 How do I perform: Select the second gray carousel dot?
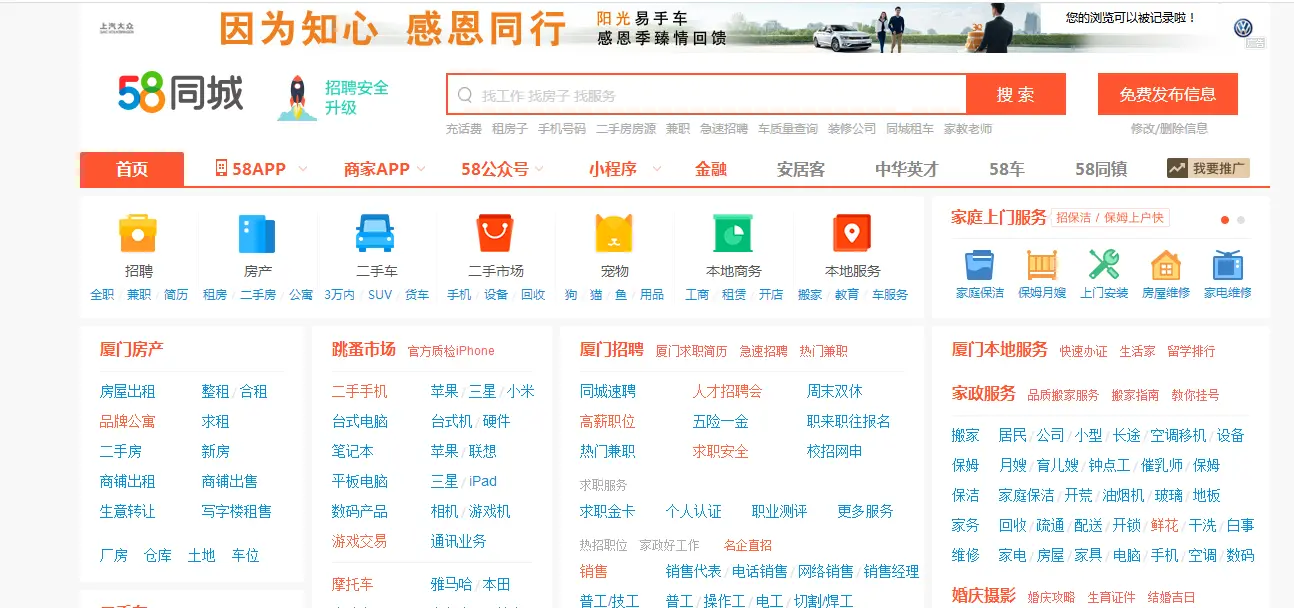click(1241, 220)
